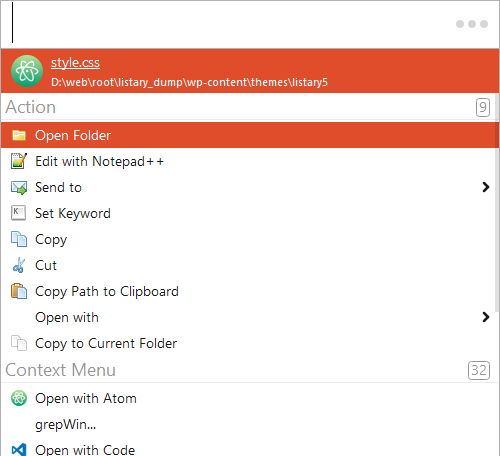The width and height of the screenshot is (500, 456).
Task: Expand the Open with submenu arrow
Action: click(486, 317)
